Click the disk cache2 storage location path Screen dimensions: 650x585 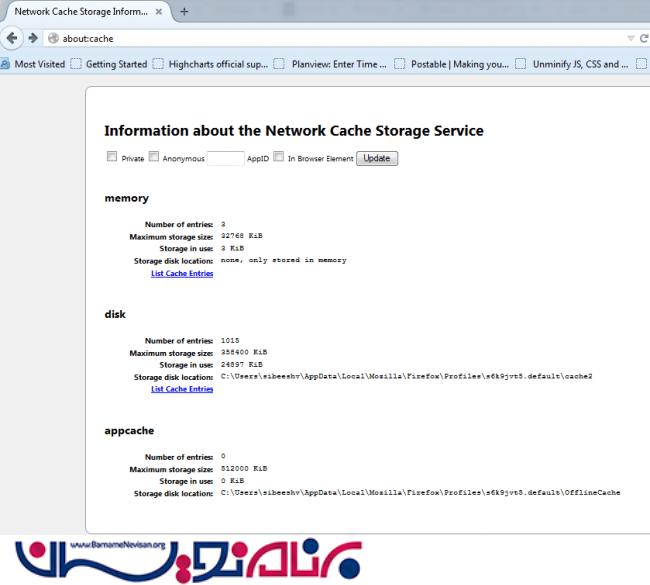click(x=406, y=376)
